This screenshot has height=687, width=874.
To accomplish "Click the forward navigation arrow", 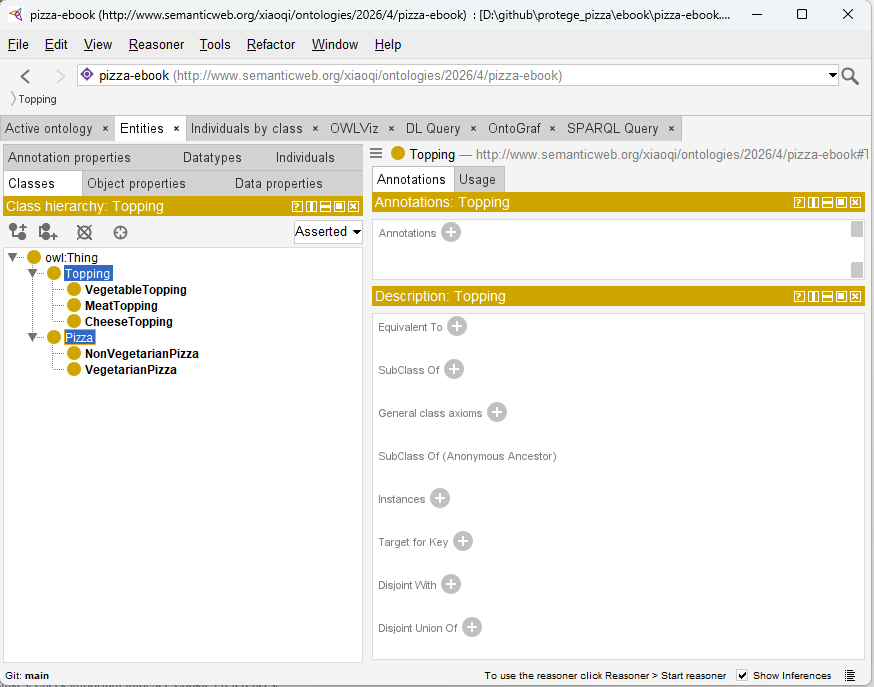I will tap(60, 76).
